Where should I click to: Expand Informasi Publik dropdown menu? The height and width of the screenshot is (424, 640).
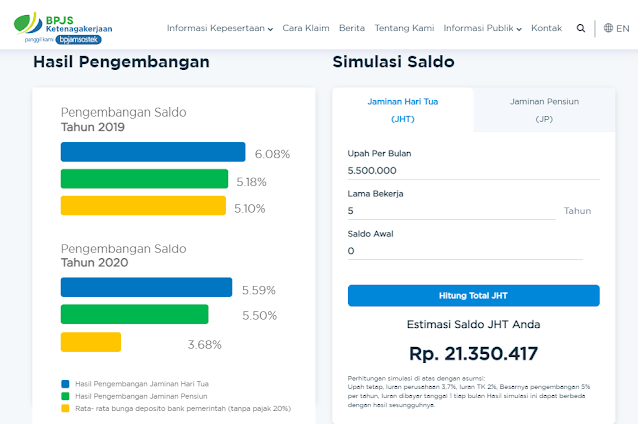tap(482, 28)
